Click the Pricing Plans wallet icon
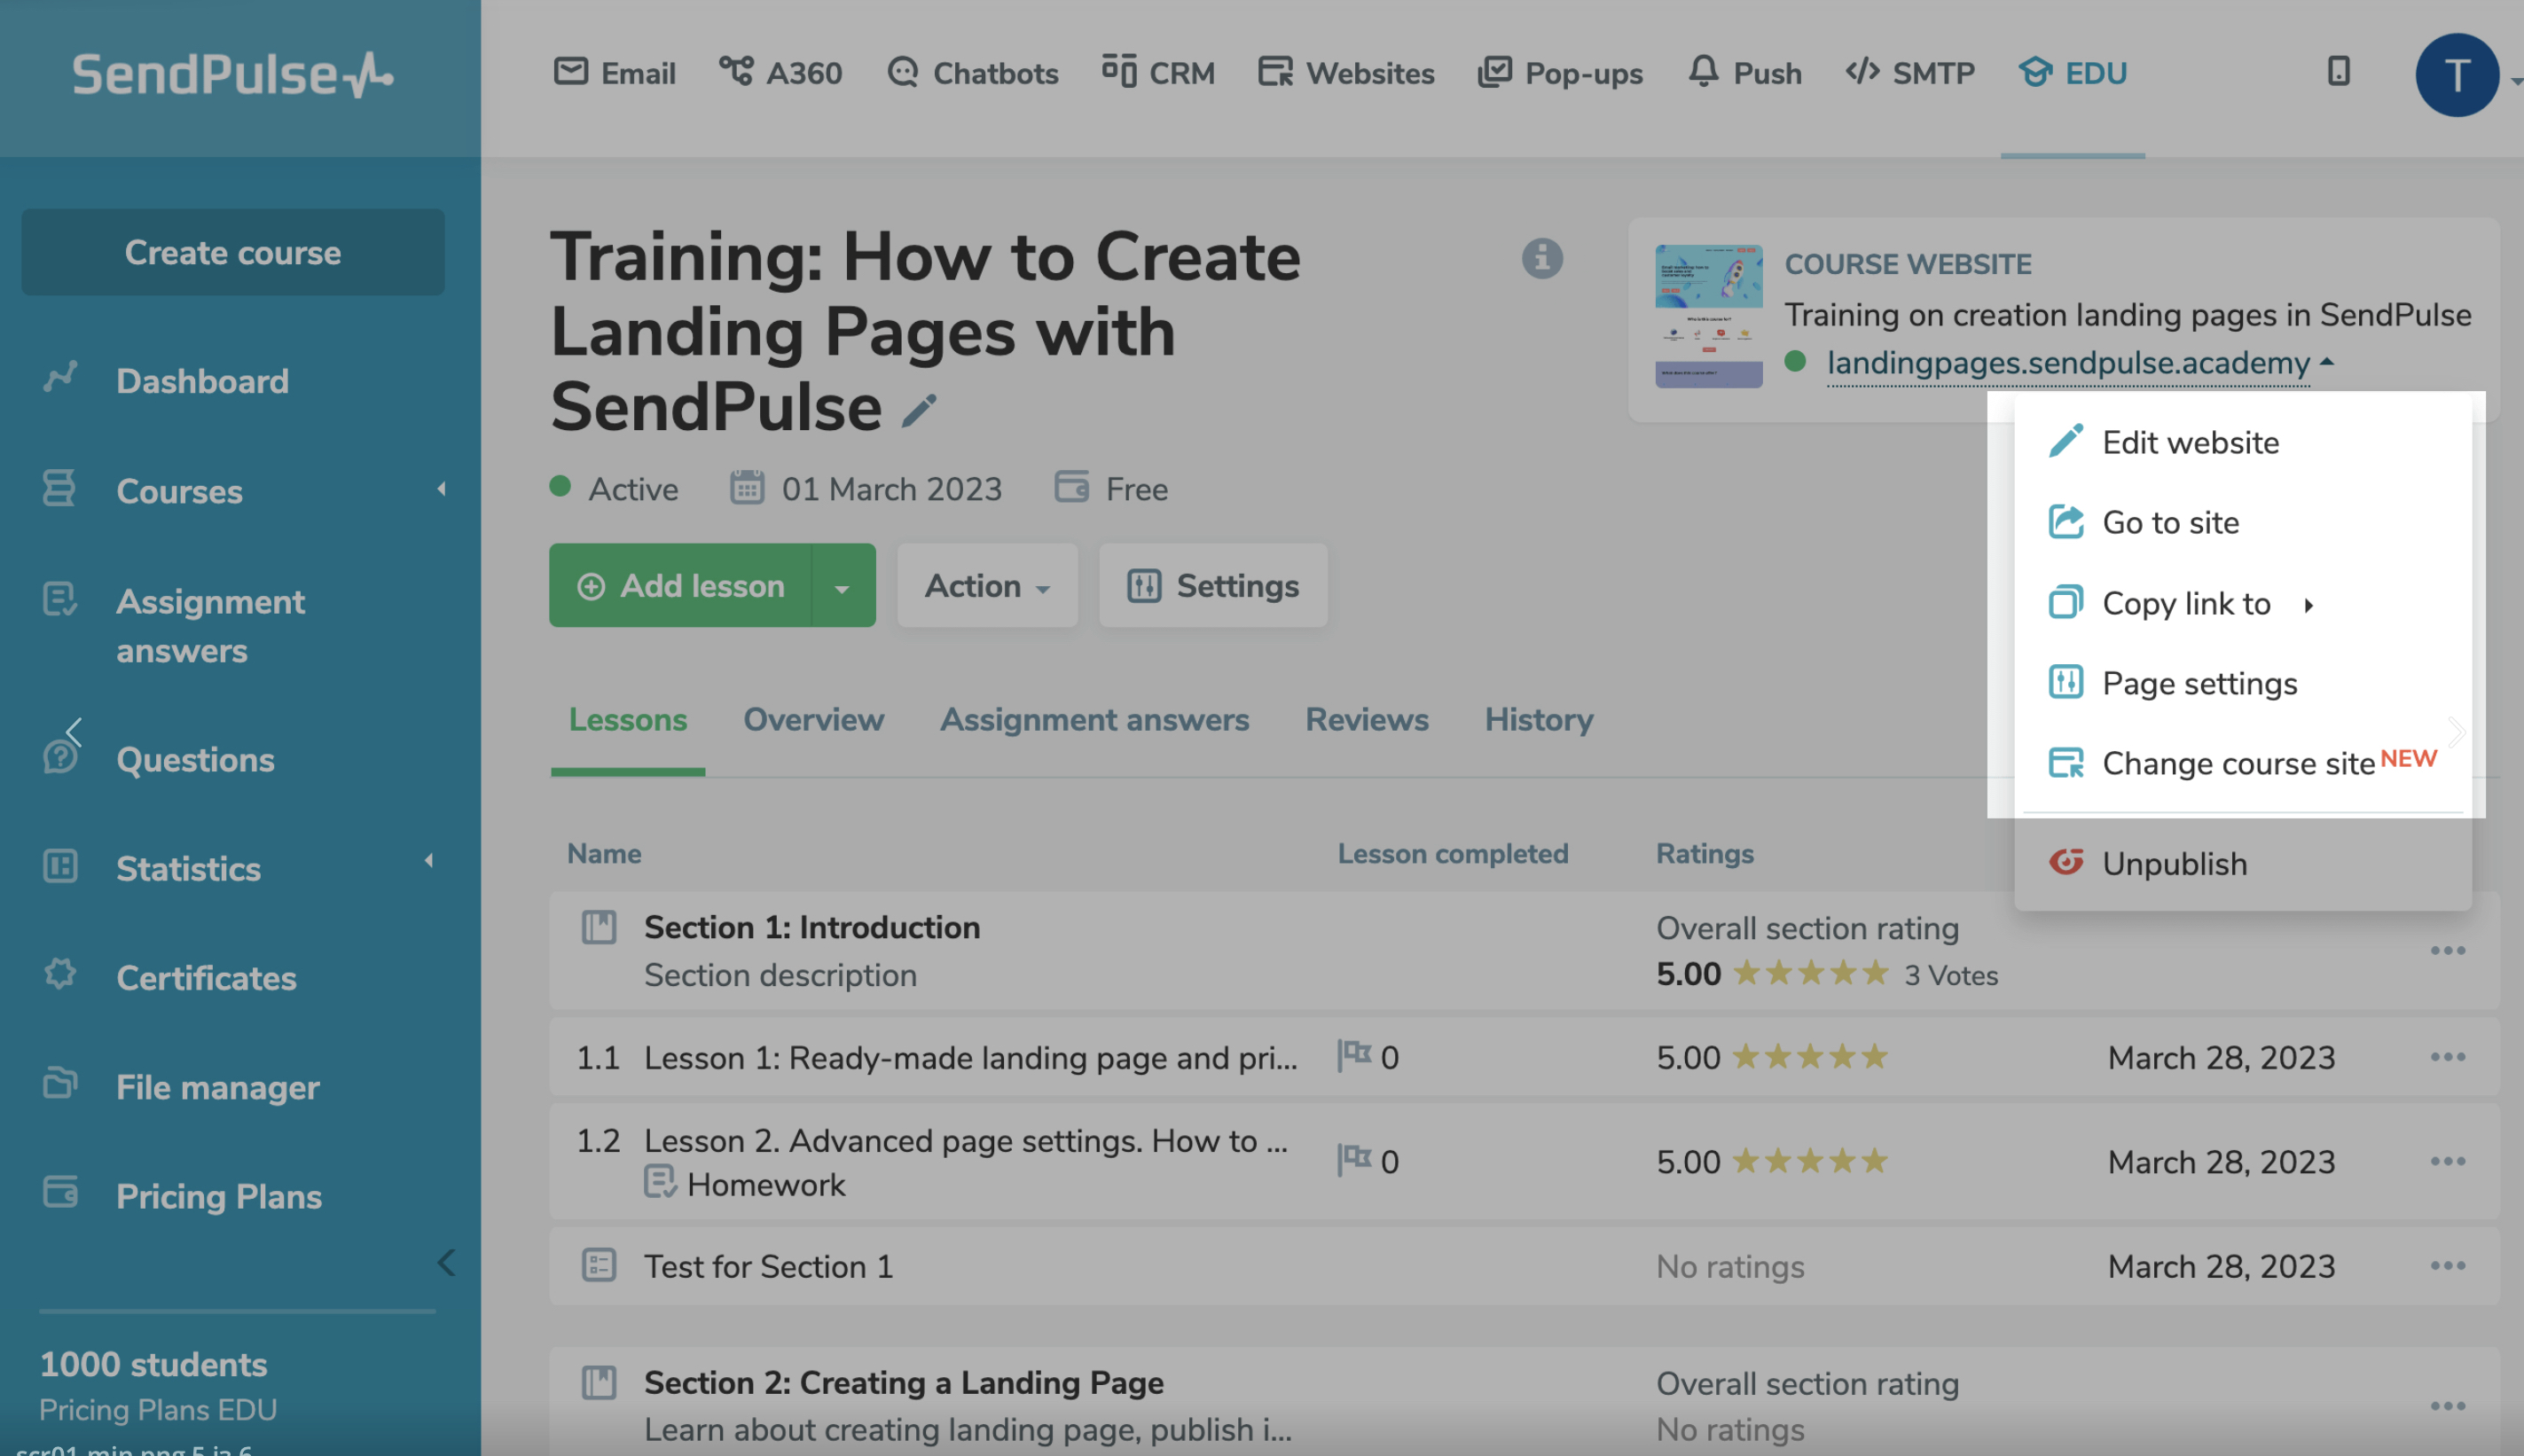Screen dimensions: 2524x1456 tap(60, 1192)
